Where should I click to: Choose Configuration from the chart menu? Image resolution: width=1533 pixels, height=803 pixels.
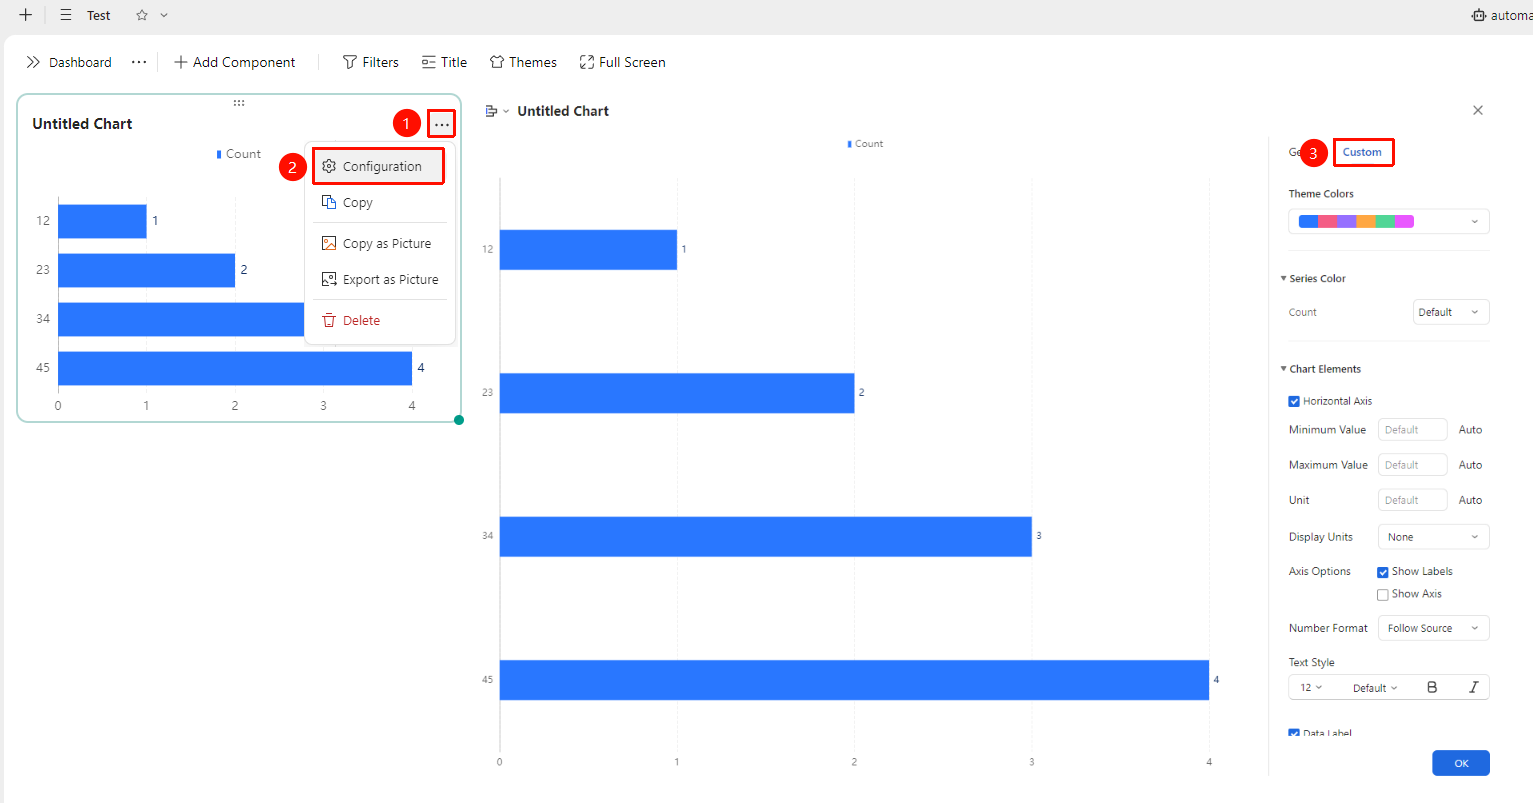pos(379,166)
